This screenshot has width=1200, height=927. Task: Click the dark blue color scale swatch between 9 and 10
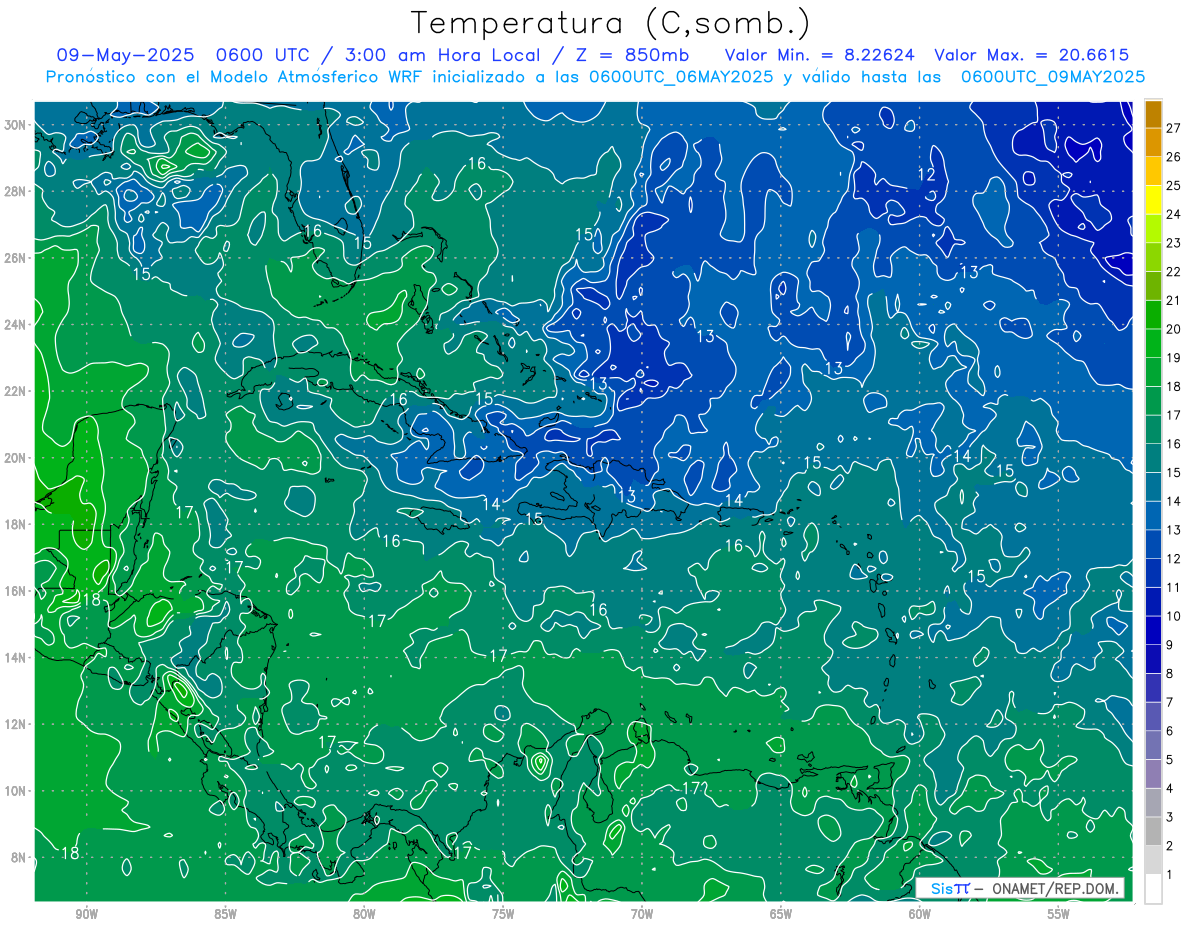click(1153, 630)
